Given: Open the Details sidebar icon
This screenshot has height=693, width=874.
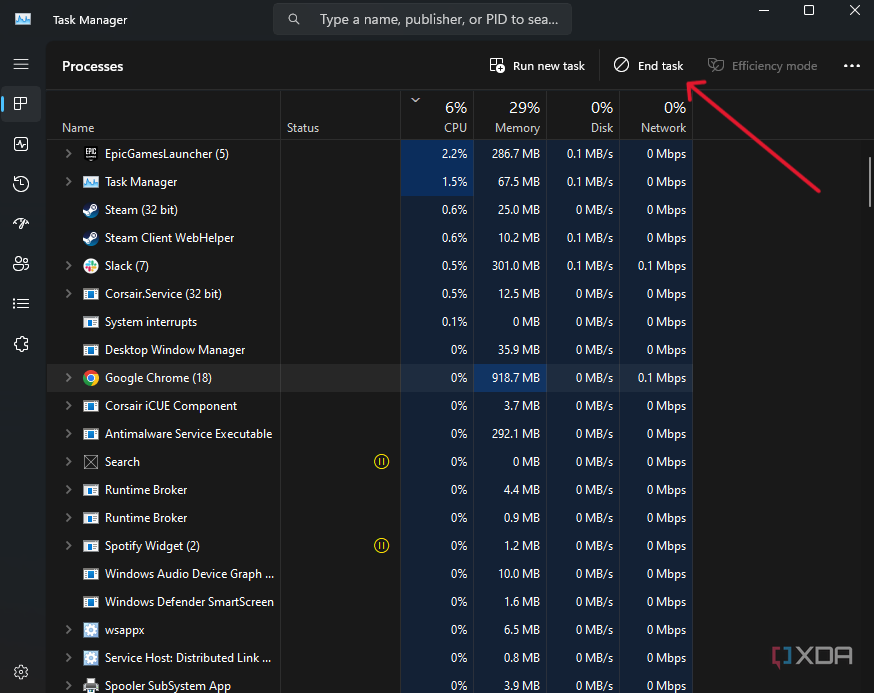Looking at the screenshot, I should [21, 304].
